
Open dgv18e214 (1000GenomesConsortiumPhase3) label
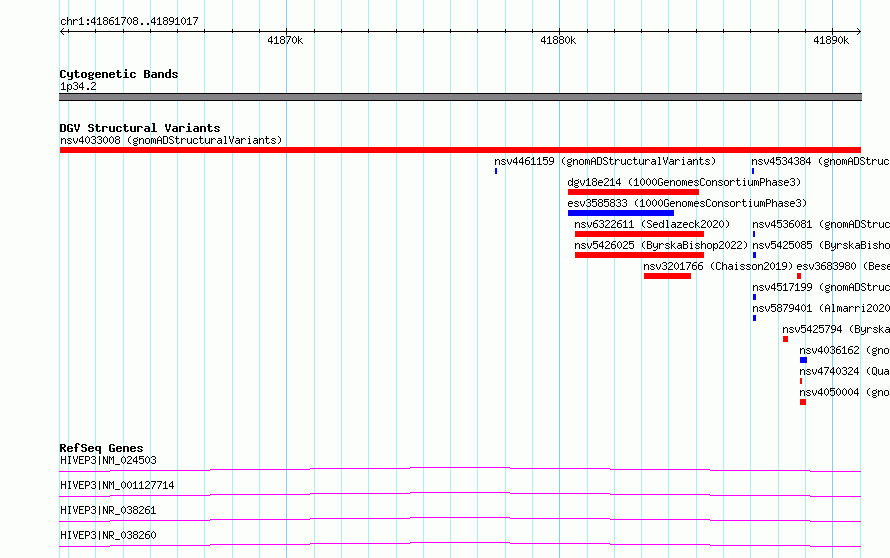point(685,182)
